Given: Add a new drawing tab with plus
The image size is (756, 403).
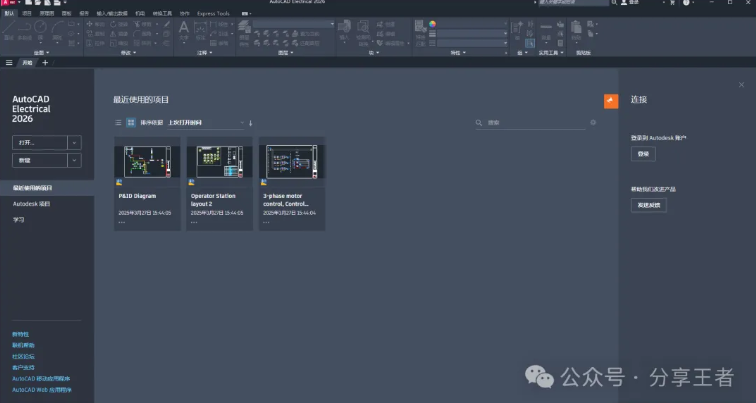Looking at the screenshot, I should click(45, 63).
